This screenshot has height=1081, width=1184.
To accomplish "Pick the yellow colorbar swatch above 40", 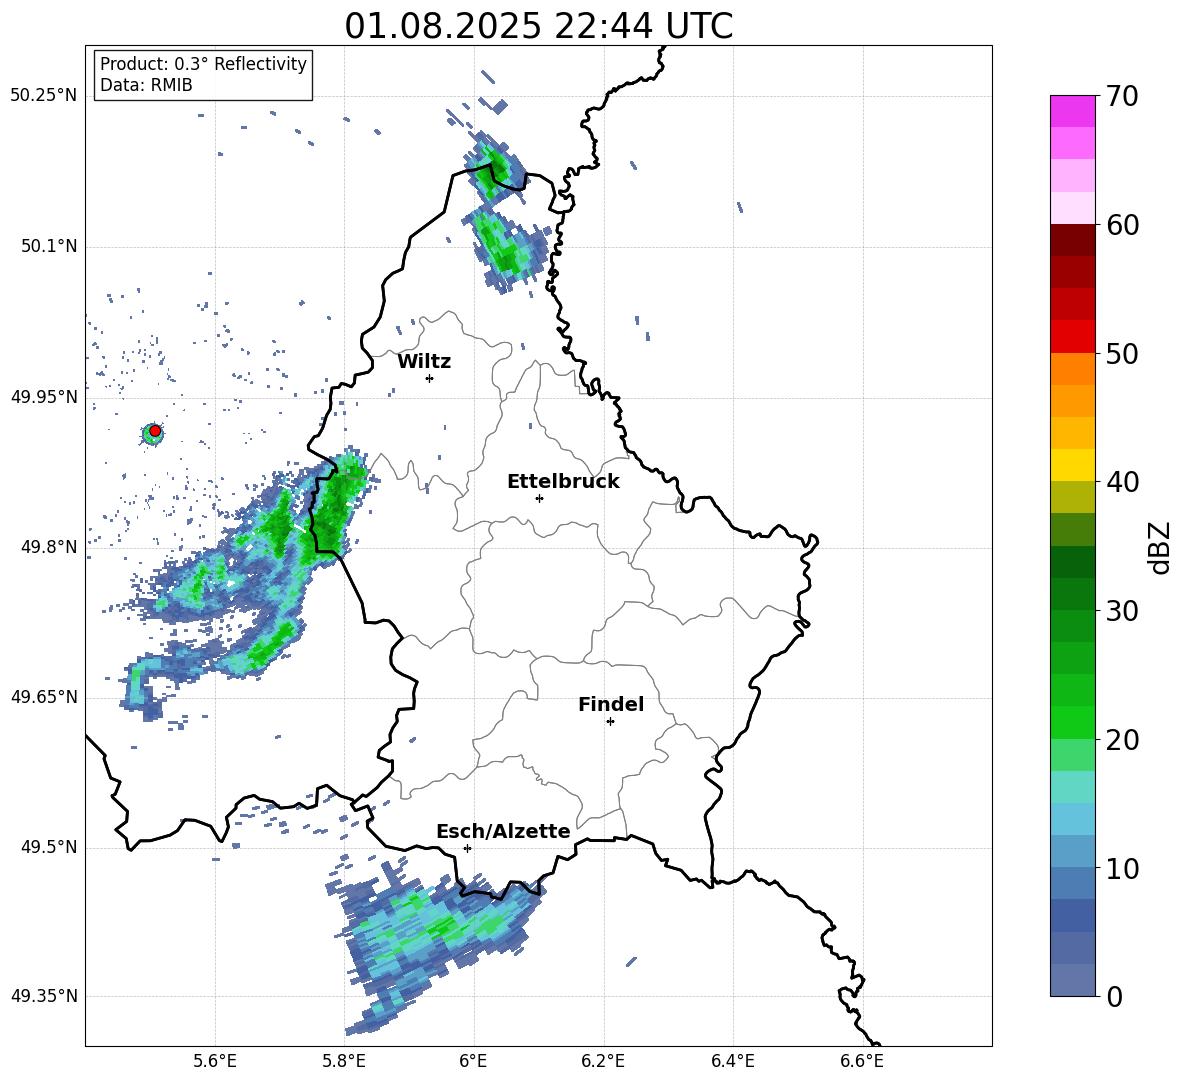I will coord(1073,465).
